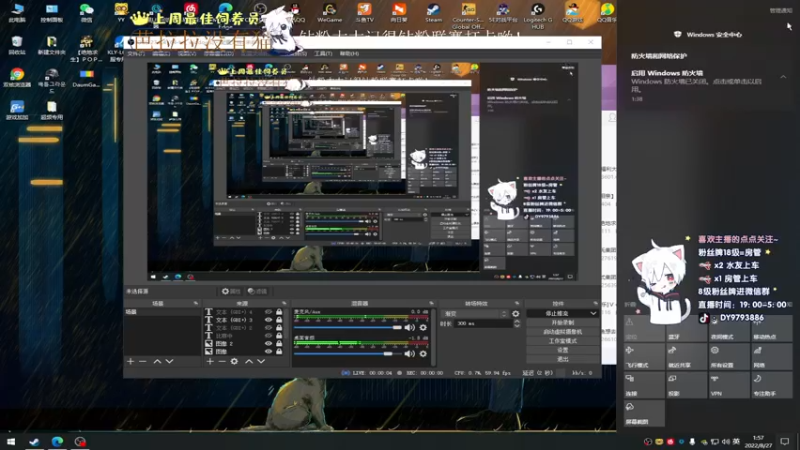Toggle Night light quick action tile
Screen dimensions: 800x450
click(729, 328)
